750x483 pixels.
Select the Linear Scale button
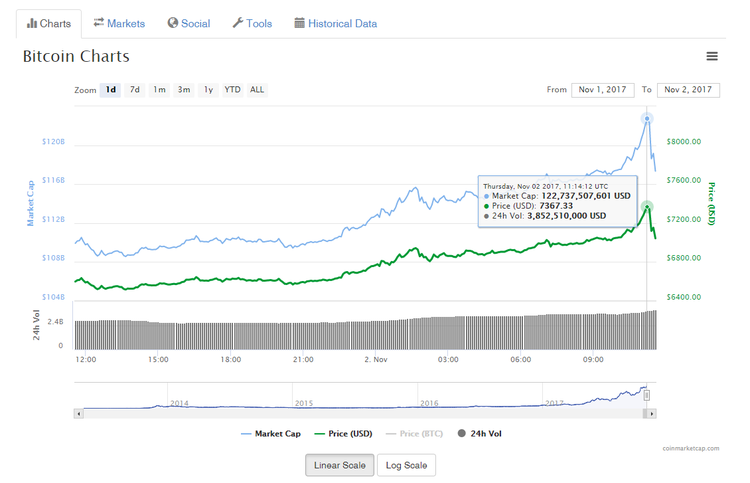coord(341,465)
